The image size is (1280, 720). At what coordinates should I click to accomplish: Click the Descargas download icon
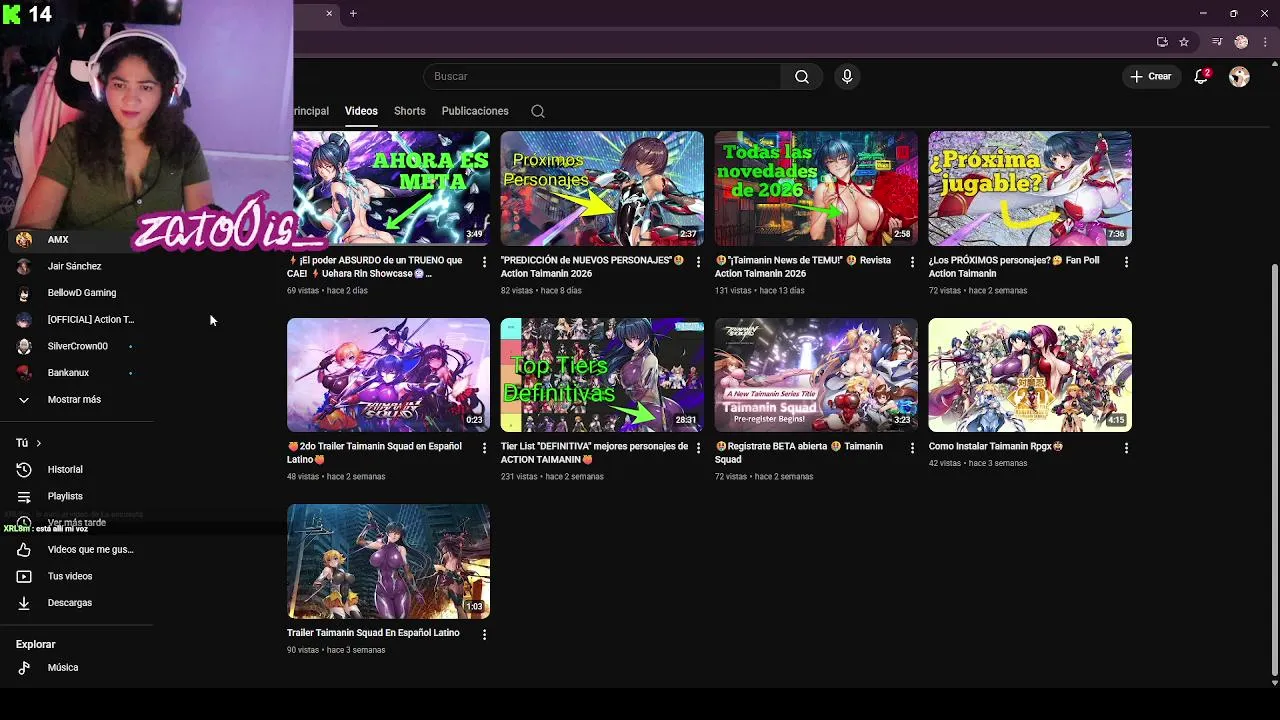pyautogui.click(x=24, y=603)
